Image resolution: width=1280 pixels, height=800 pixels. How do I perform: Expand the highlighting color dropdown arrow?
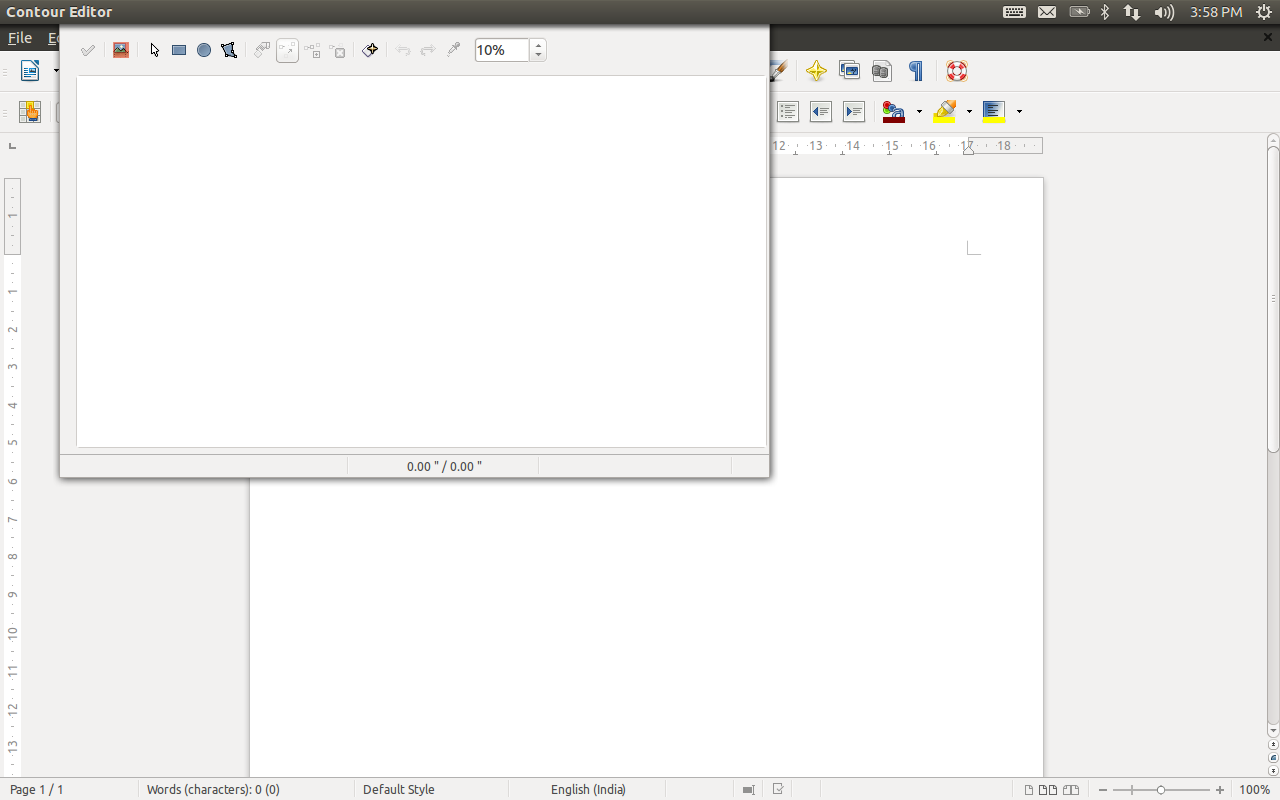[x=969, y=112]
